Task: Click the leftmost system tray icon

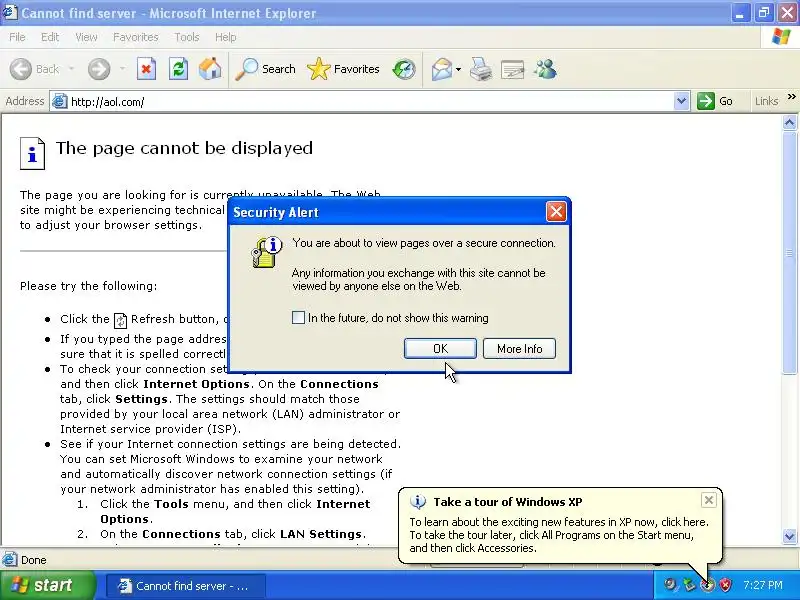Action: pyautogui.click(x=670, y=585)
